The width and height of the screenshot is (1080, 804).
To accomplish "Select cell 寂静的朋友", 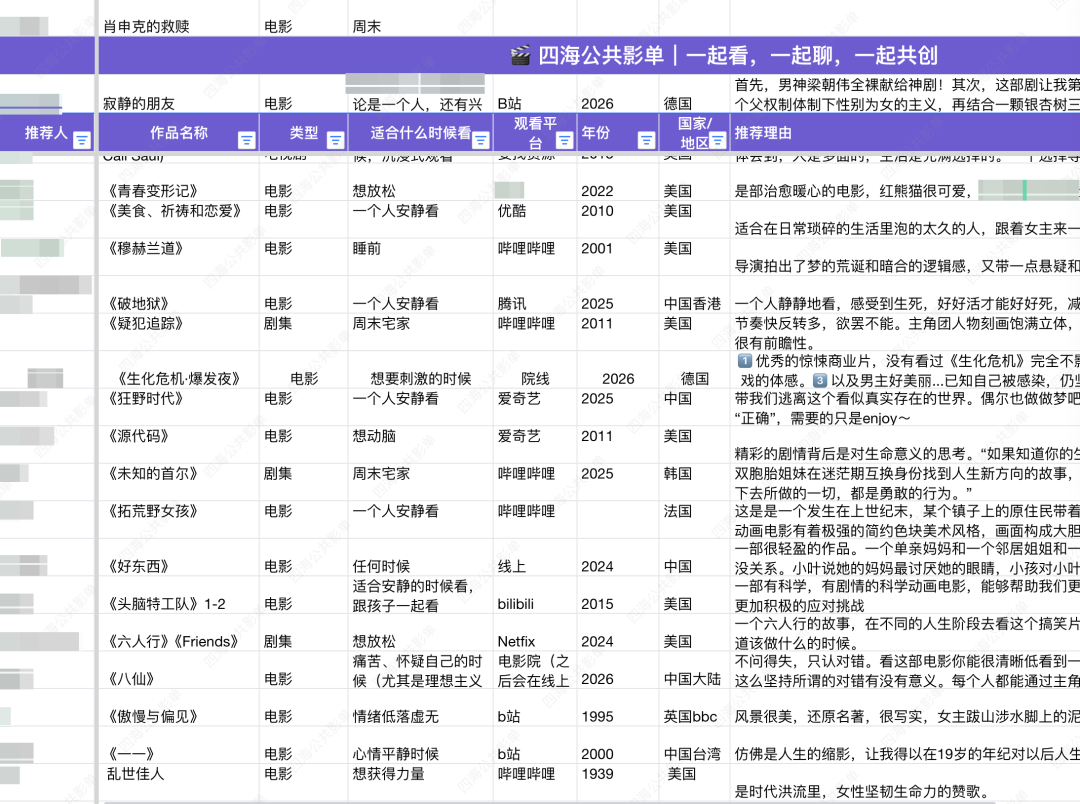I will click(x=178, y=94).
